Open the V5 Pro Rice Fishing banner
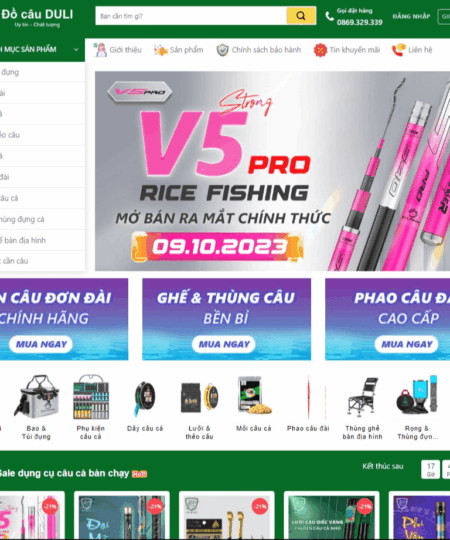This screenshot has width=450, height=540. pyautogui.click(x=272, y=171)
